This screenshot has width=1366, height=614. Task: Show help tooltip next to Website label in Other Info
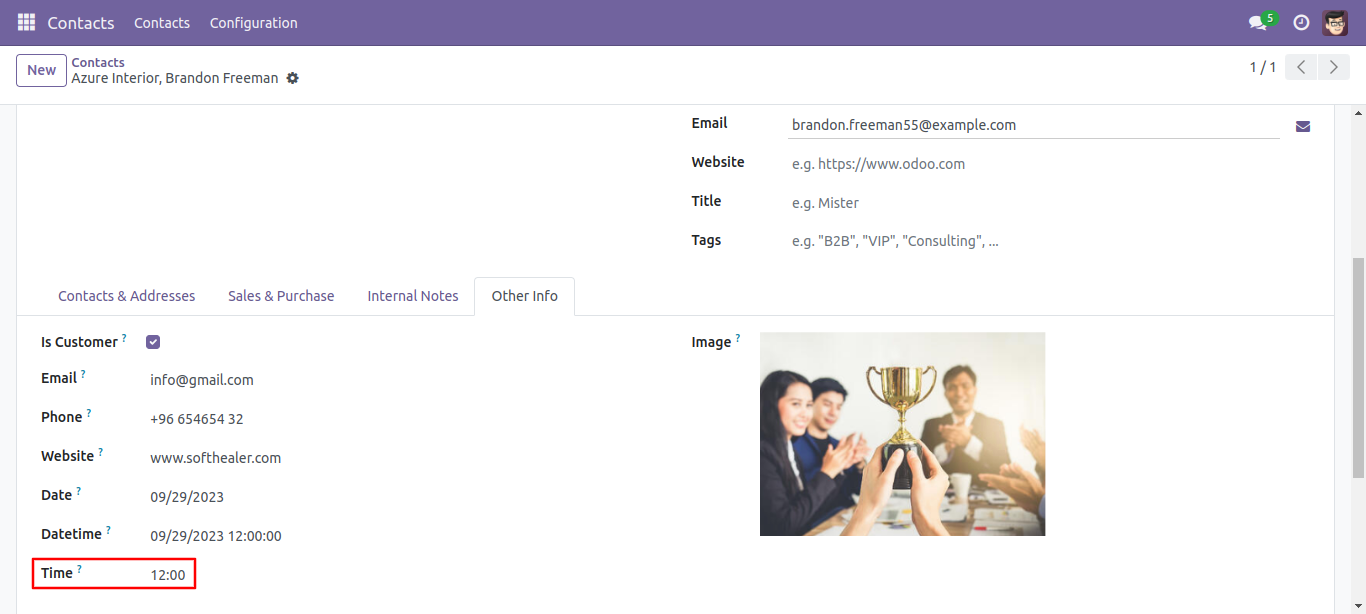tap(101, 452)
